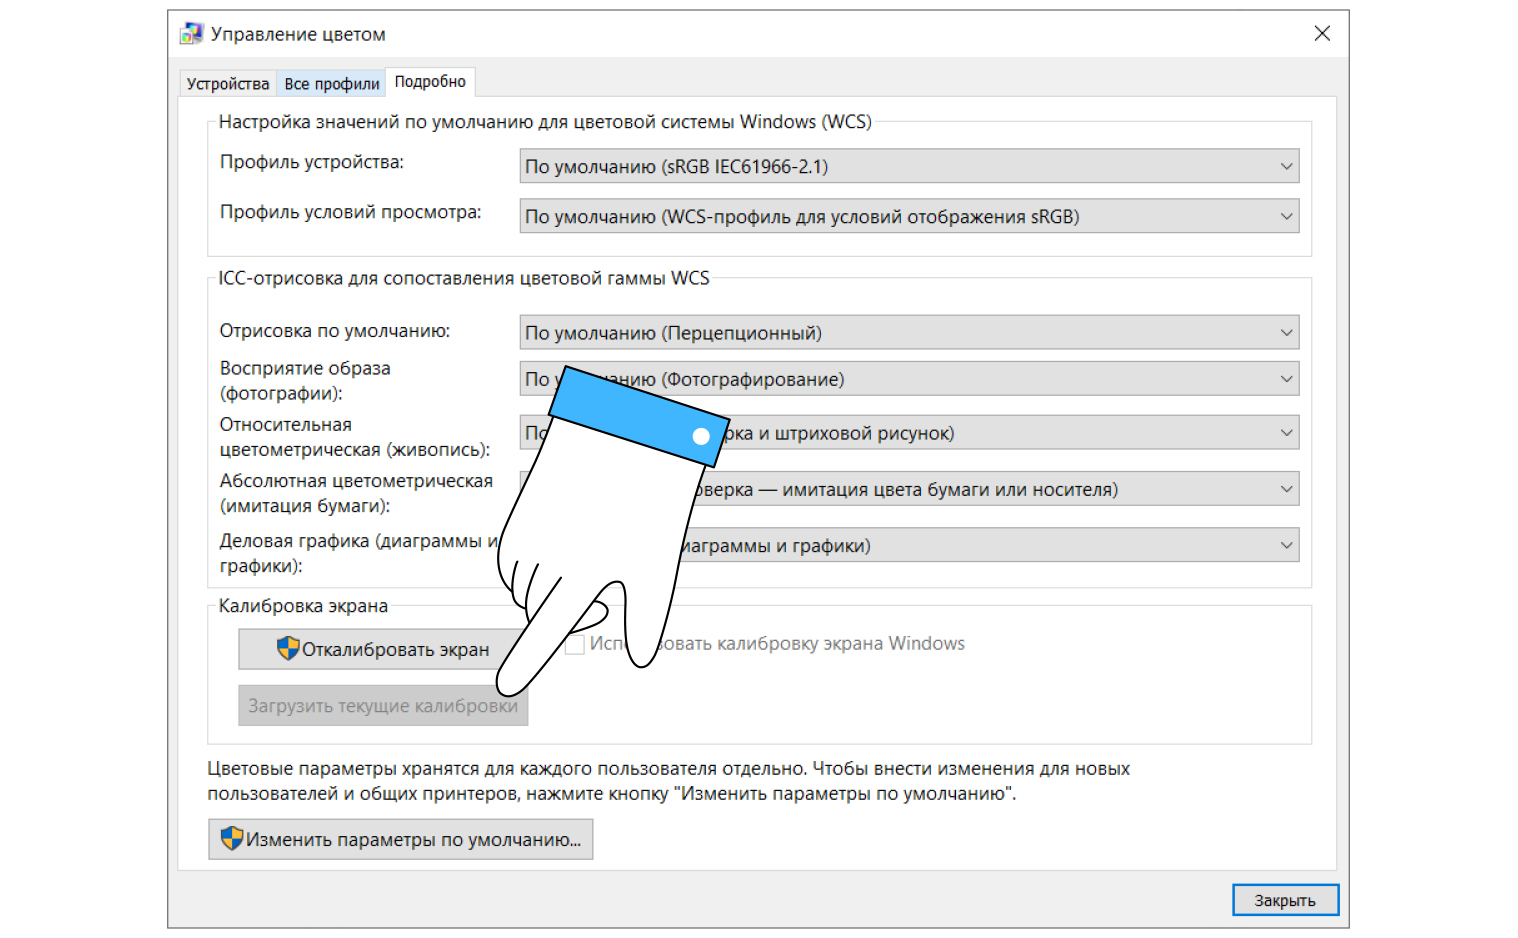This screenshot has width=1518, height=938.
Task: Enable 'Использовать калибровку экрана Windows' checkbox
Action: (x=575, y=645)
